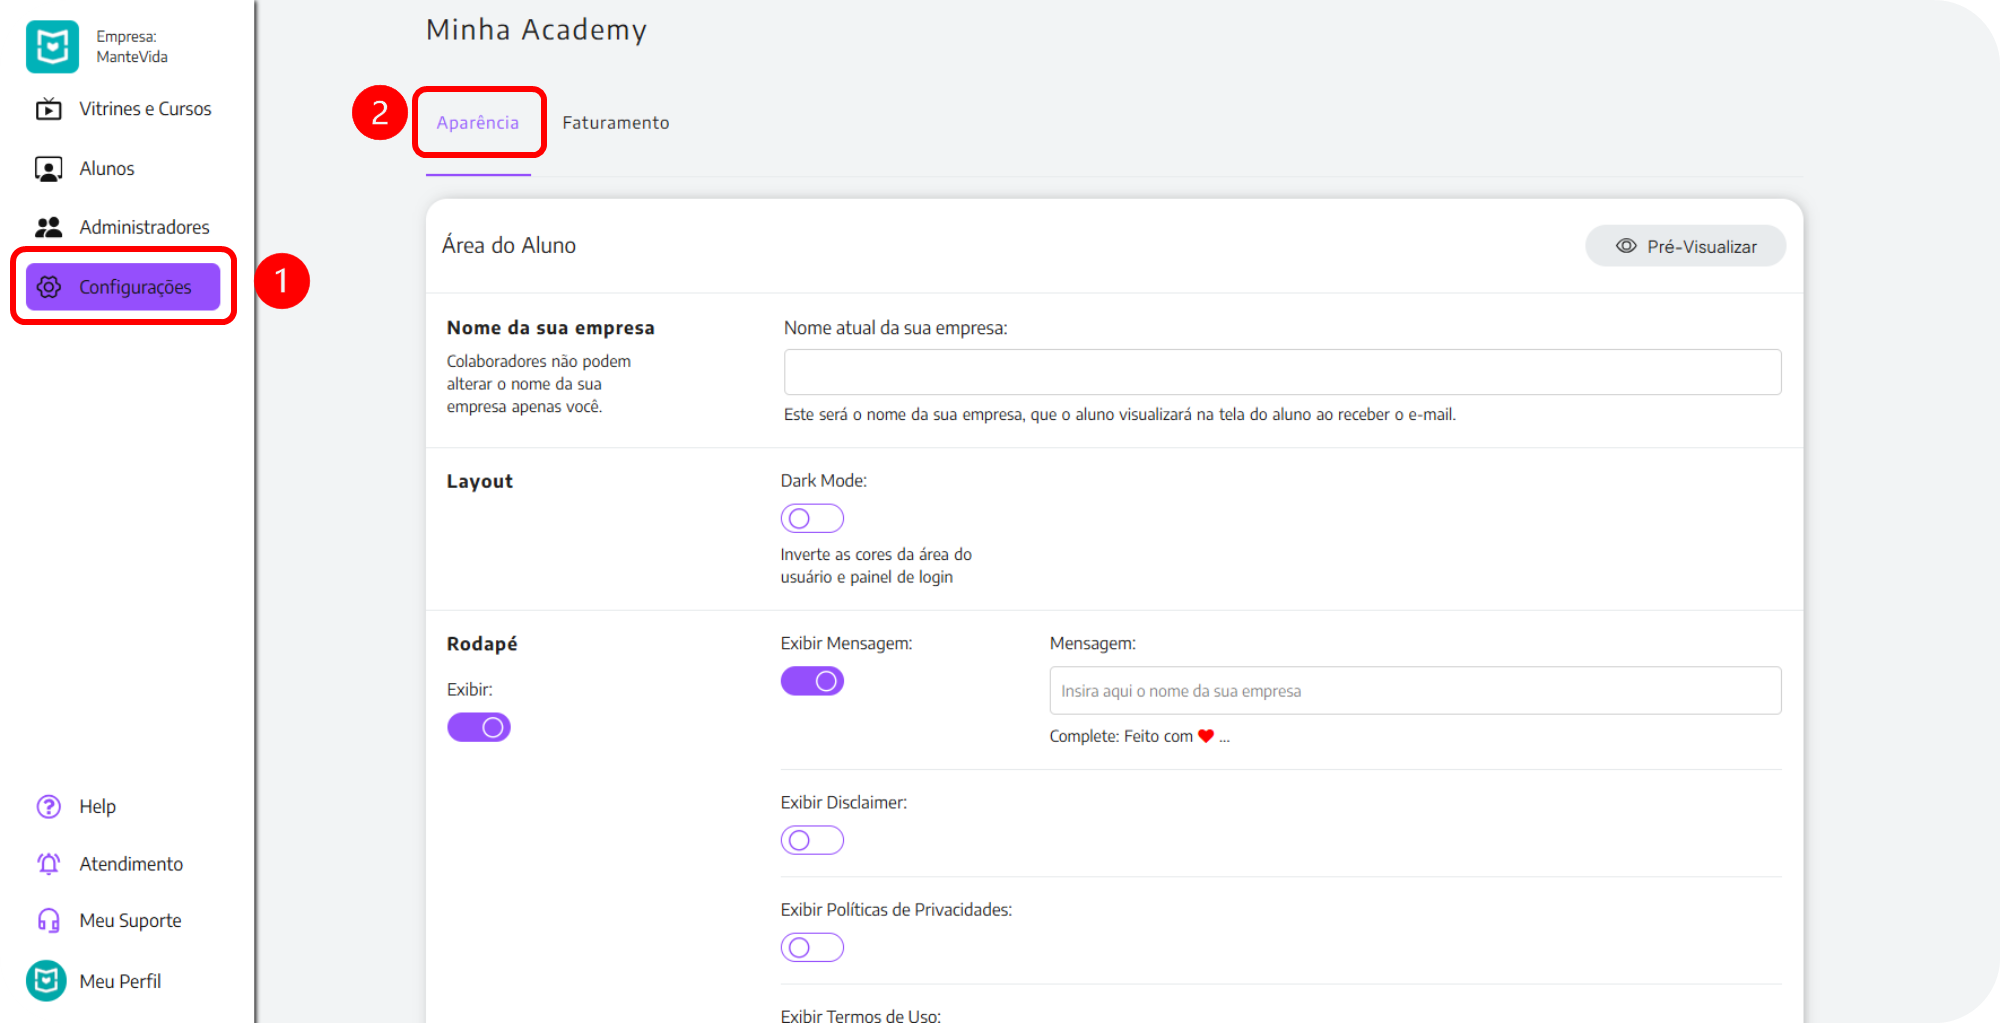The height and width of the screenshot is (1023, 2000).
Task: Click the Configurações gear icon
Action: click(x=49, y=287)
